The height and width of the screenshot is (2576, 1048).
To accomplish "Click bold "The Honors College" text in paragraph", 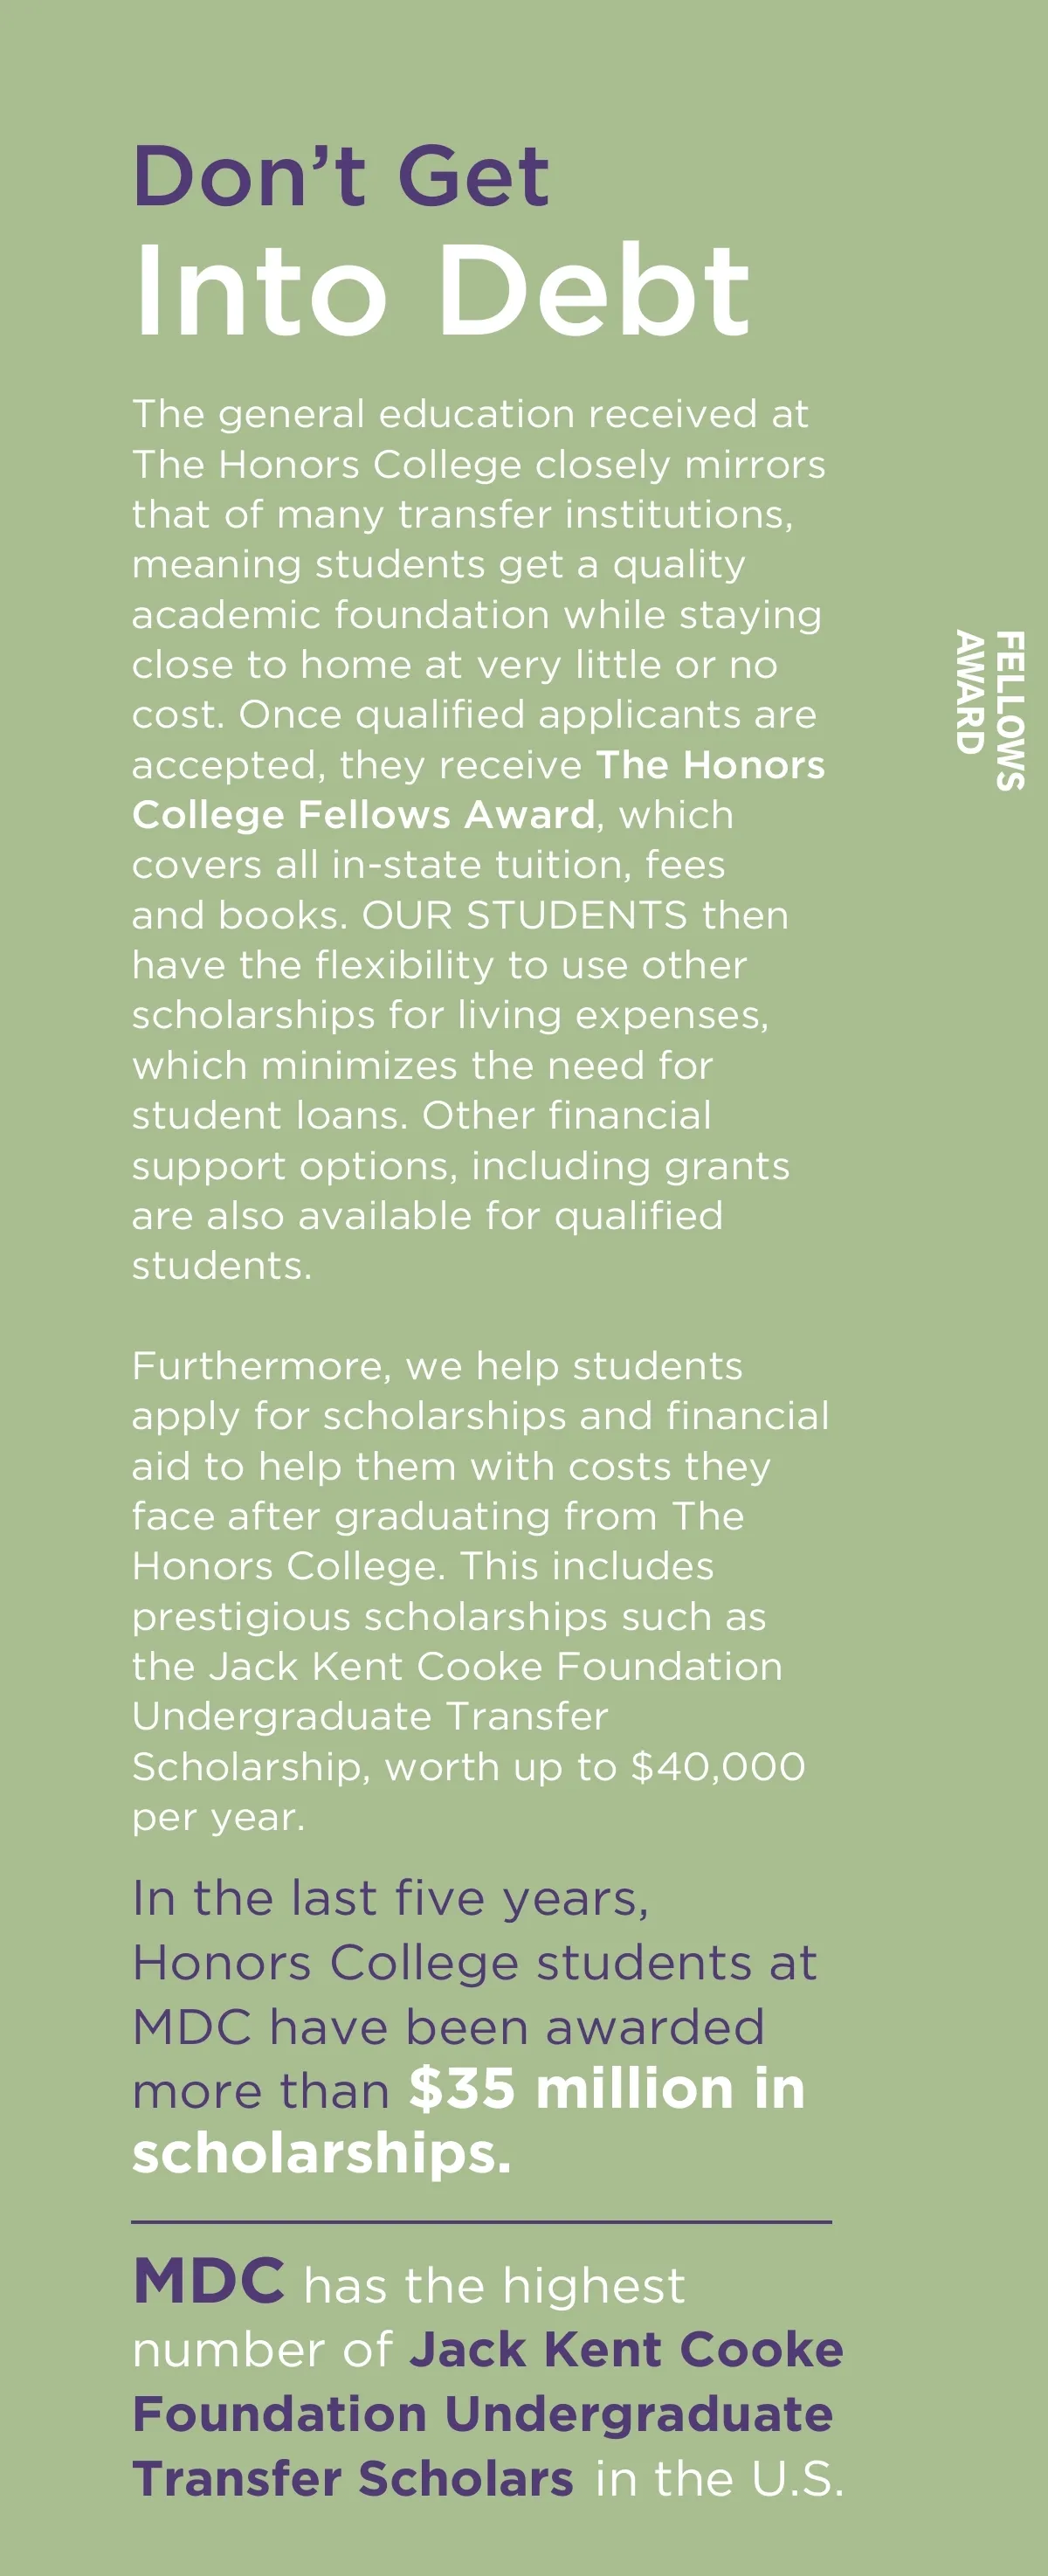I will click(710, 765).
